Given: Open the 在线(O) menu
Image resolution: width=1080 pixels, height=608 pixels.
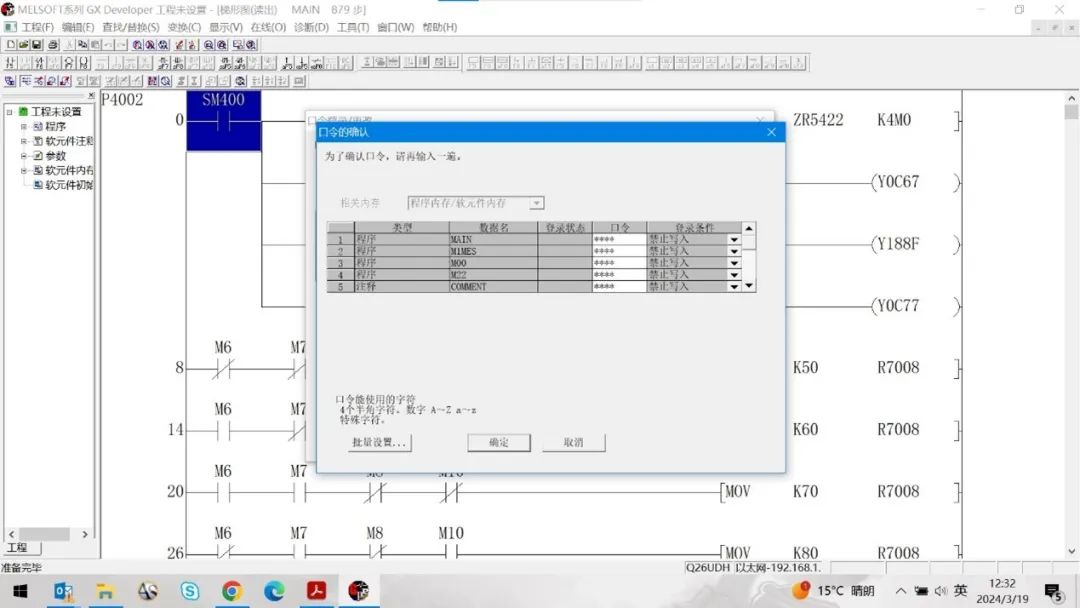Looking at the screenshot, I should tap(267, 27).
